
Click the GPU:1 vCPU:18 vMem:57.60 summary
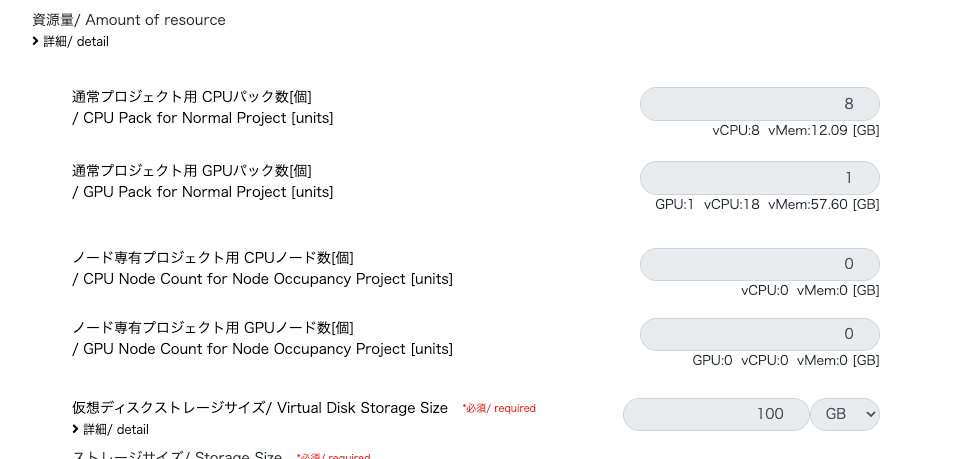[x=767, y=204]
